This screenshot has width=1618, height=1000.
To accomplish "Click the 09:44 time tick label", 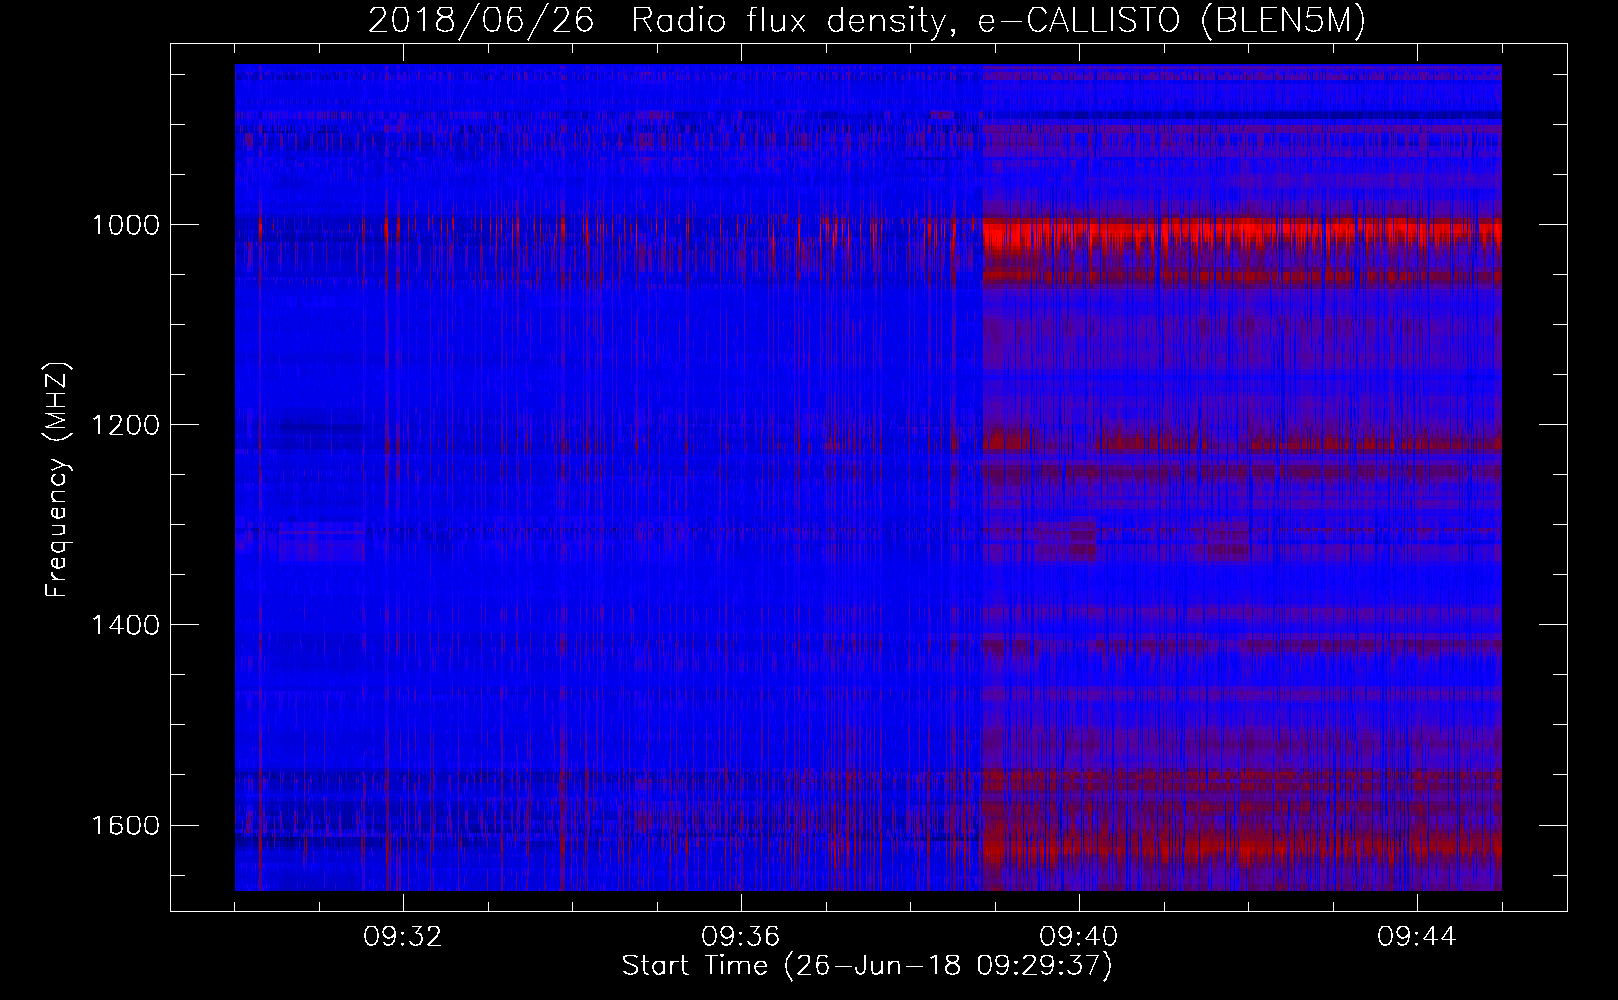I will coord(1417,937).
